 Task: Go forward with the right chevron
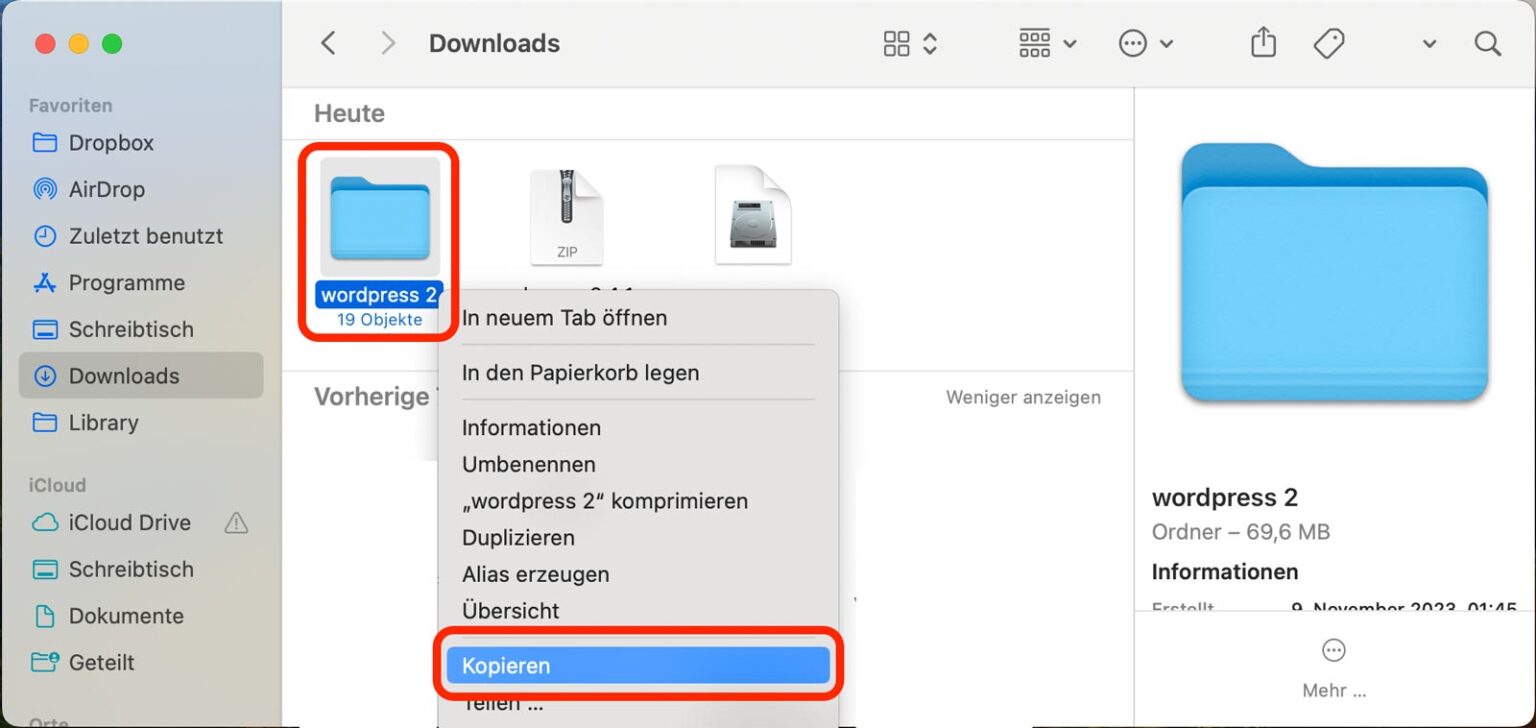coord(388,43)
